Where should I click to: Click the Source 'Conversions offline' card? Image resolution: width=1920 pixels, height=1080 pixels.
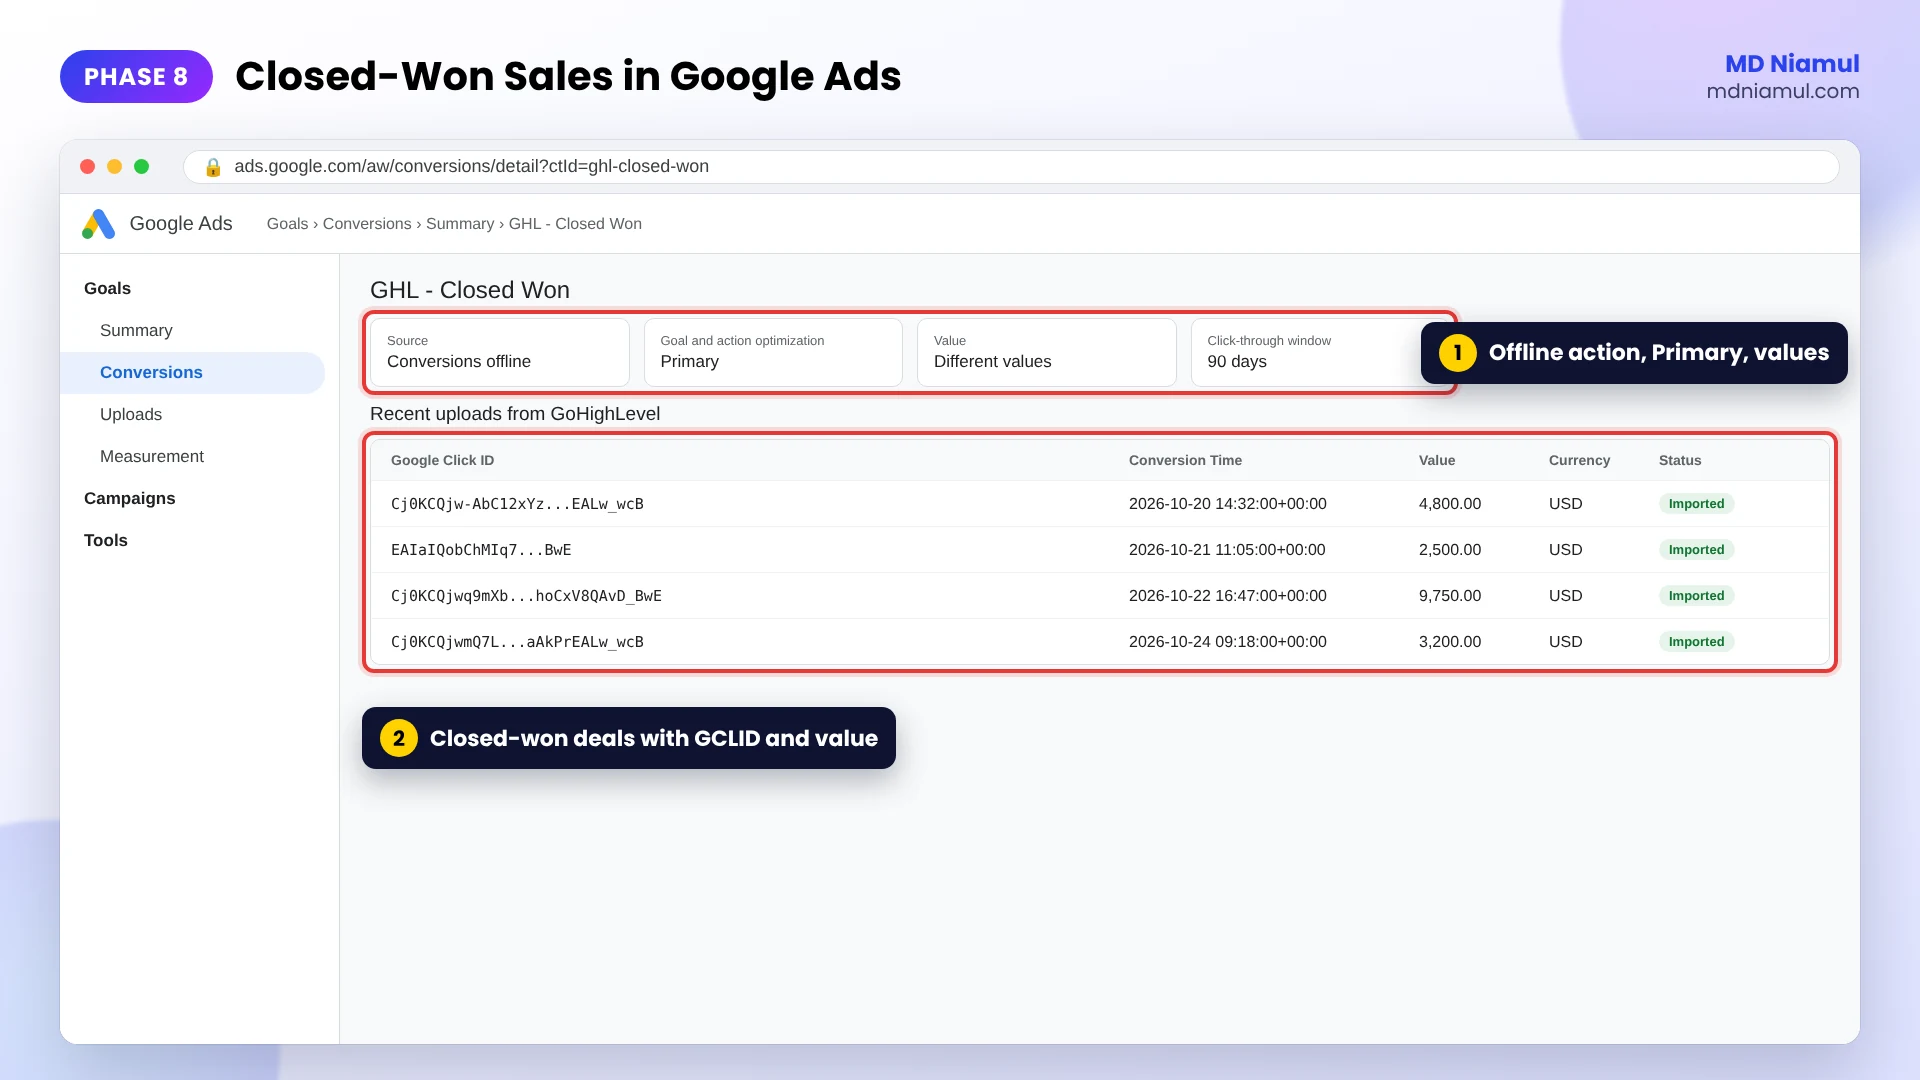click(500, 352)
